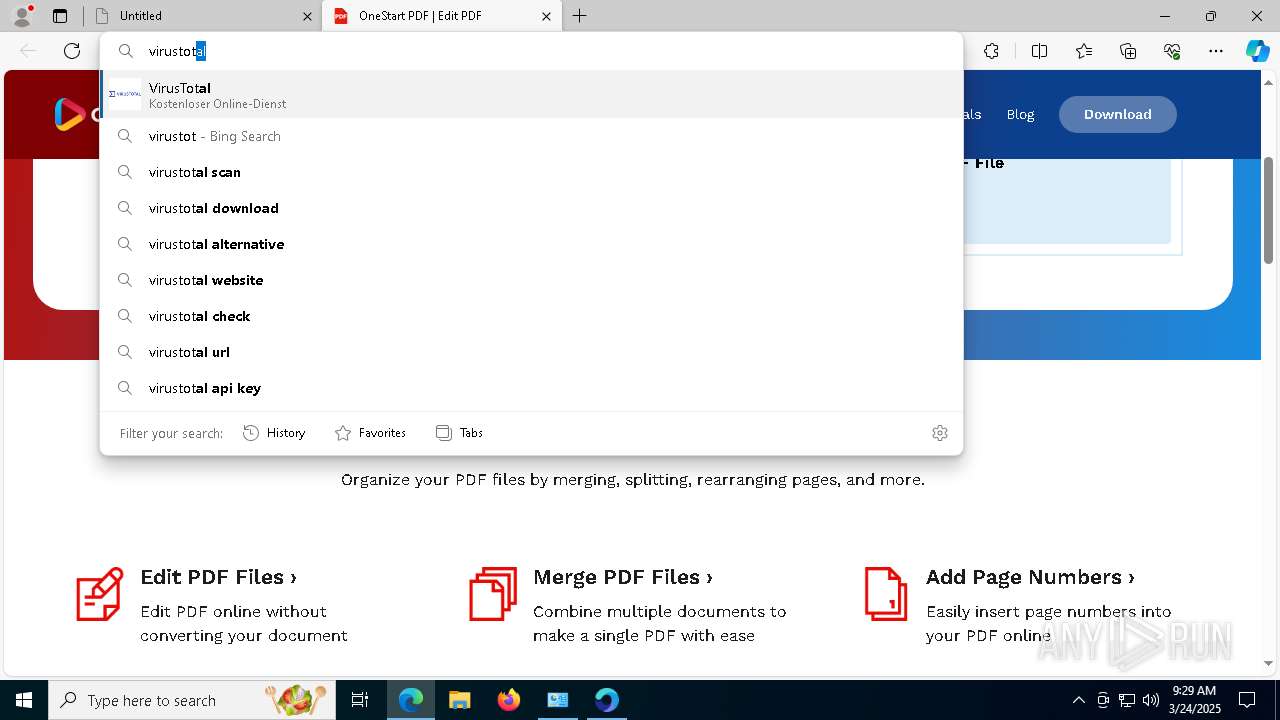Click the Merge PDF Files documents icon

click(493, 594)
